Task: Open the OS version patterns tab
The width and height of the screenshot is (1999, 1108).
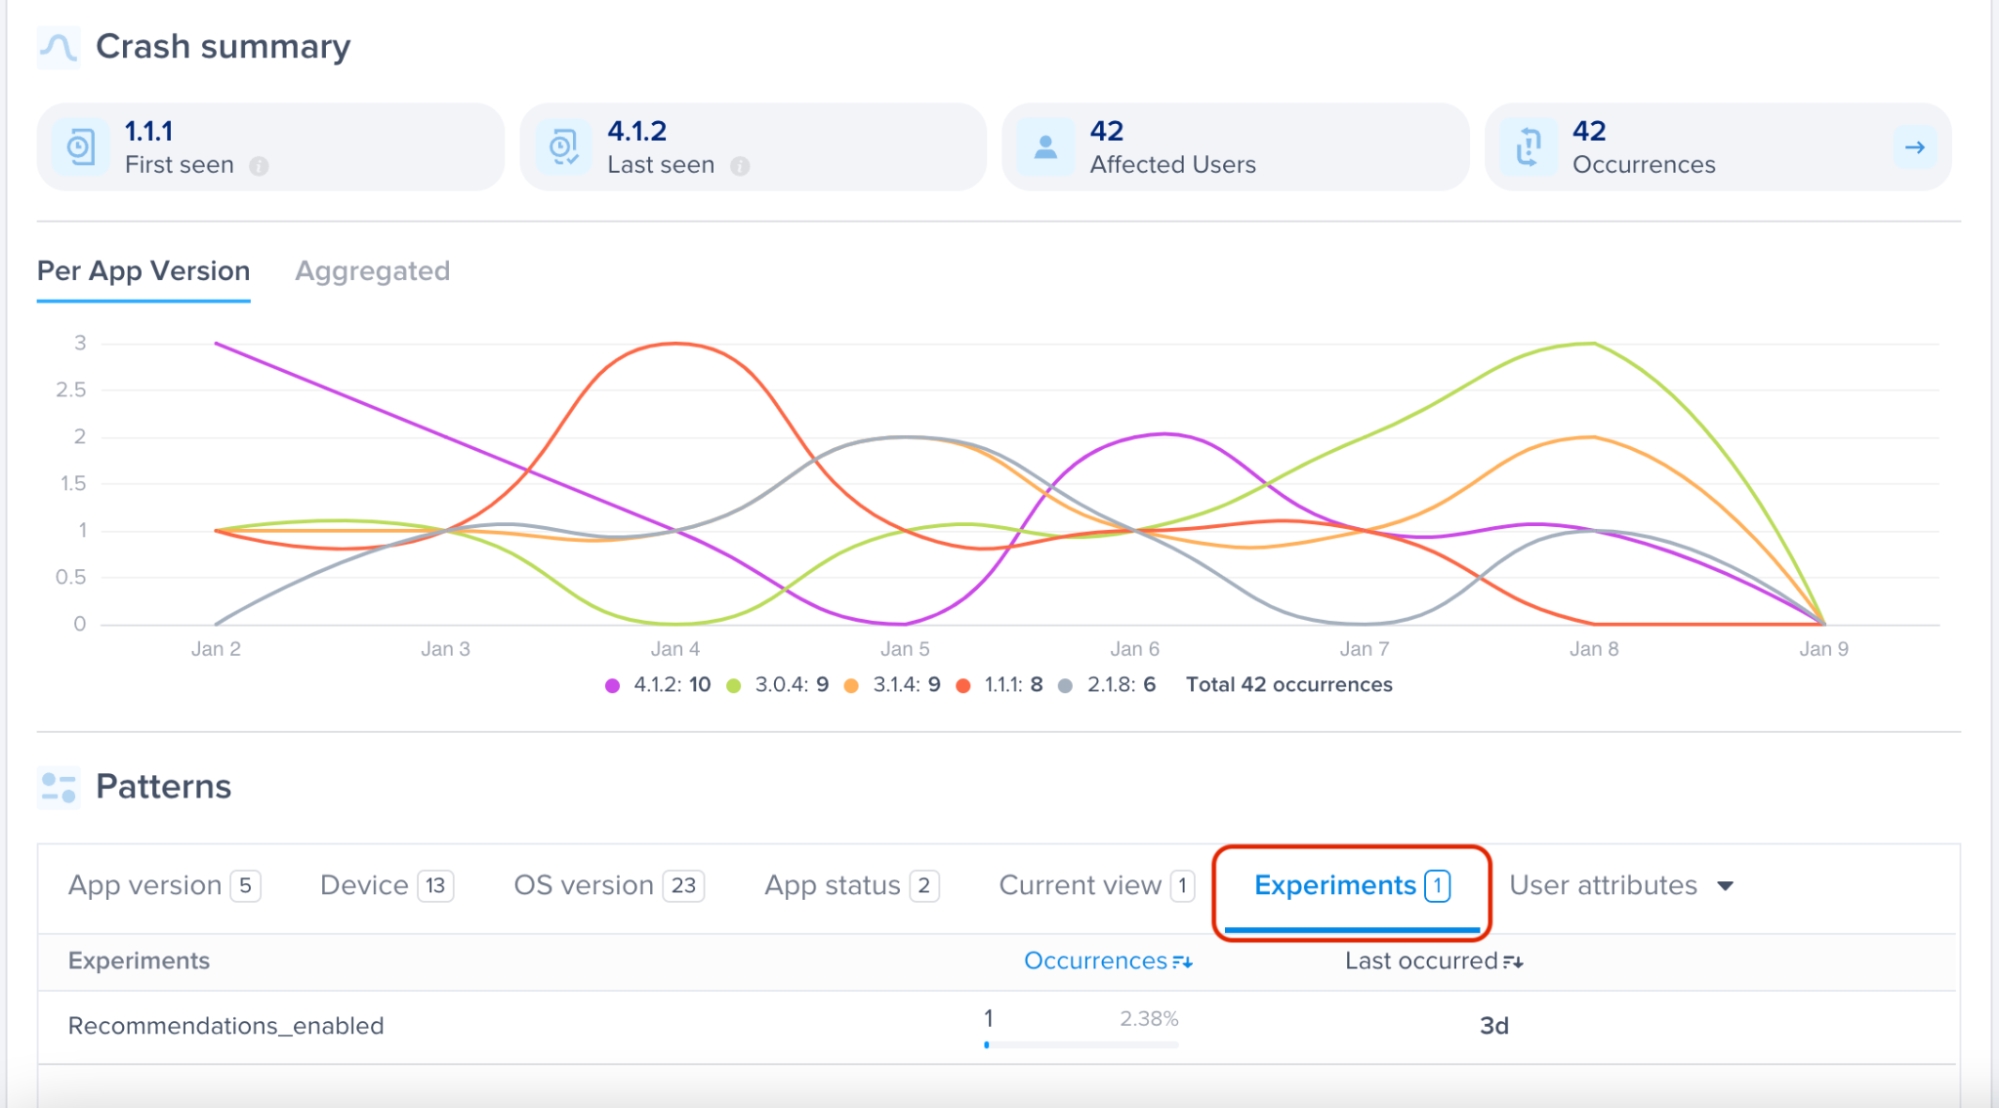Action: [x=608, y=886]
